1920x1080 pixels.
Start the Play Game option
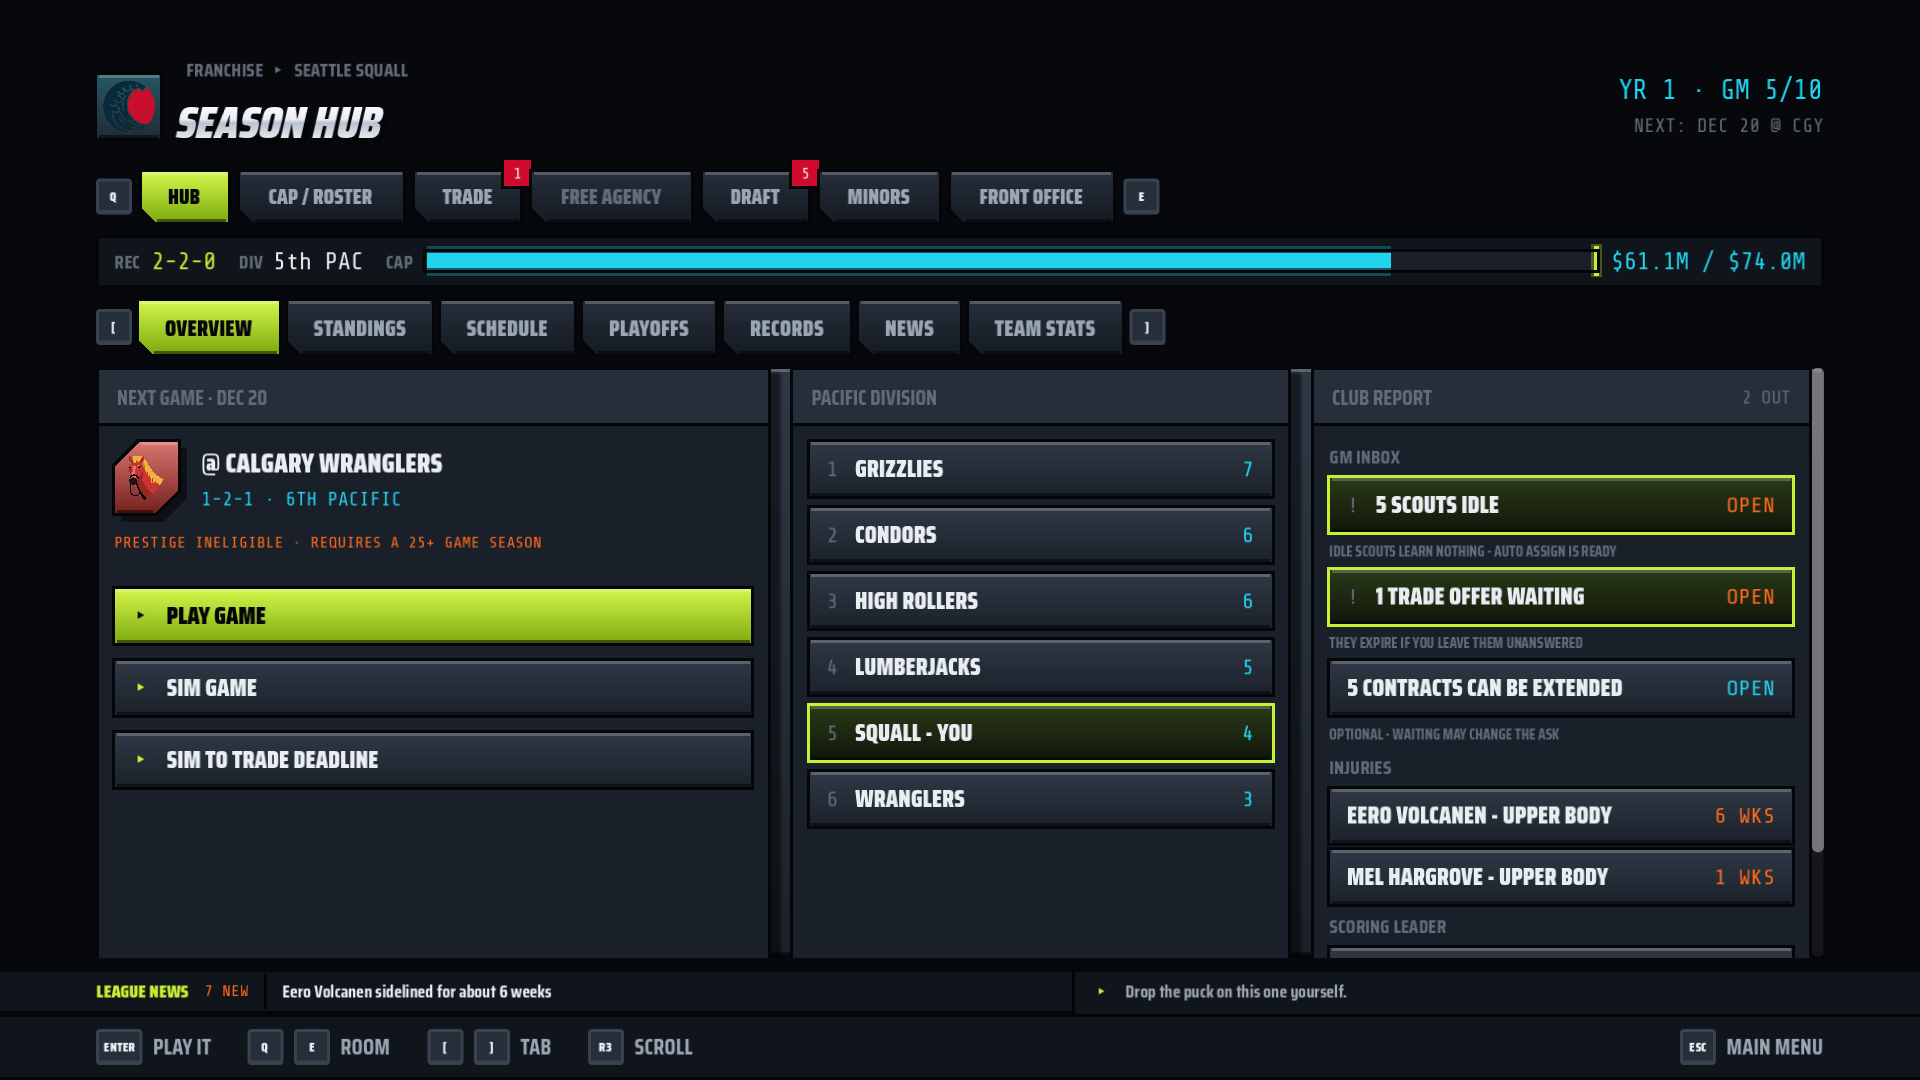point(433,615)
